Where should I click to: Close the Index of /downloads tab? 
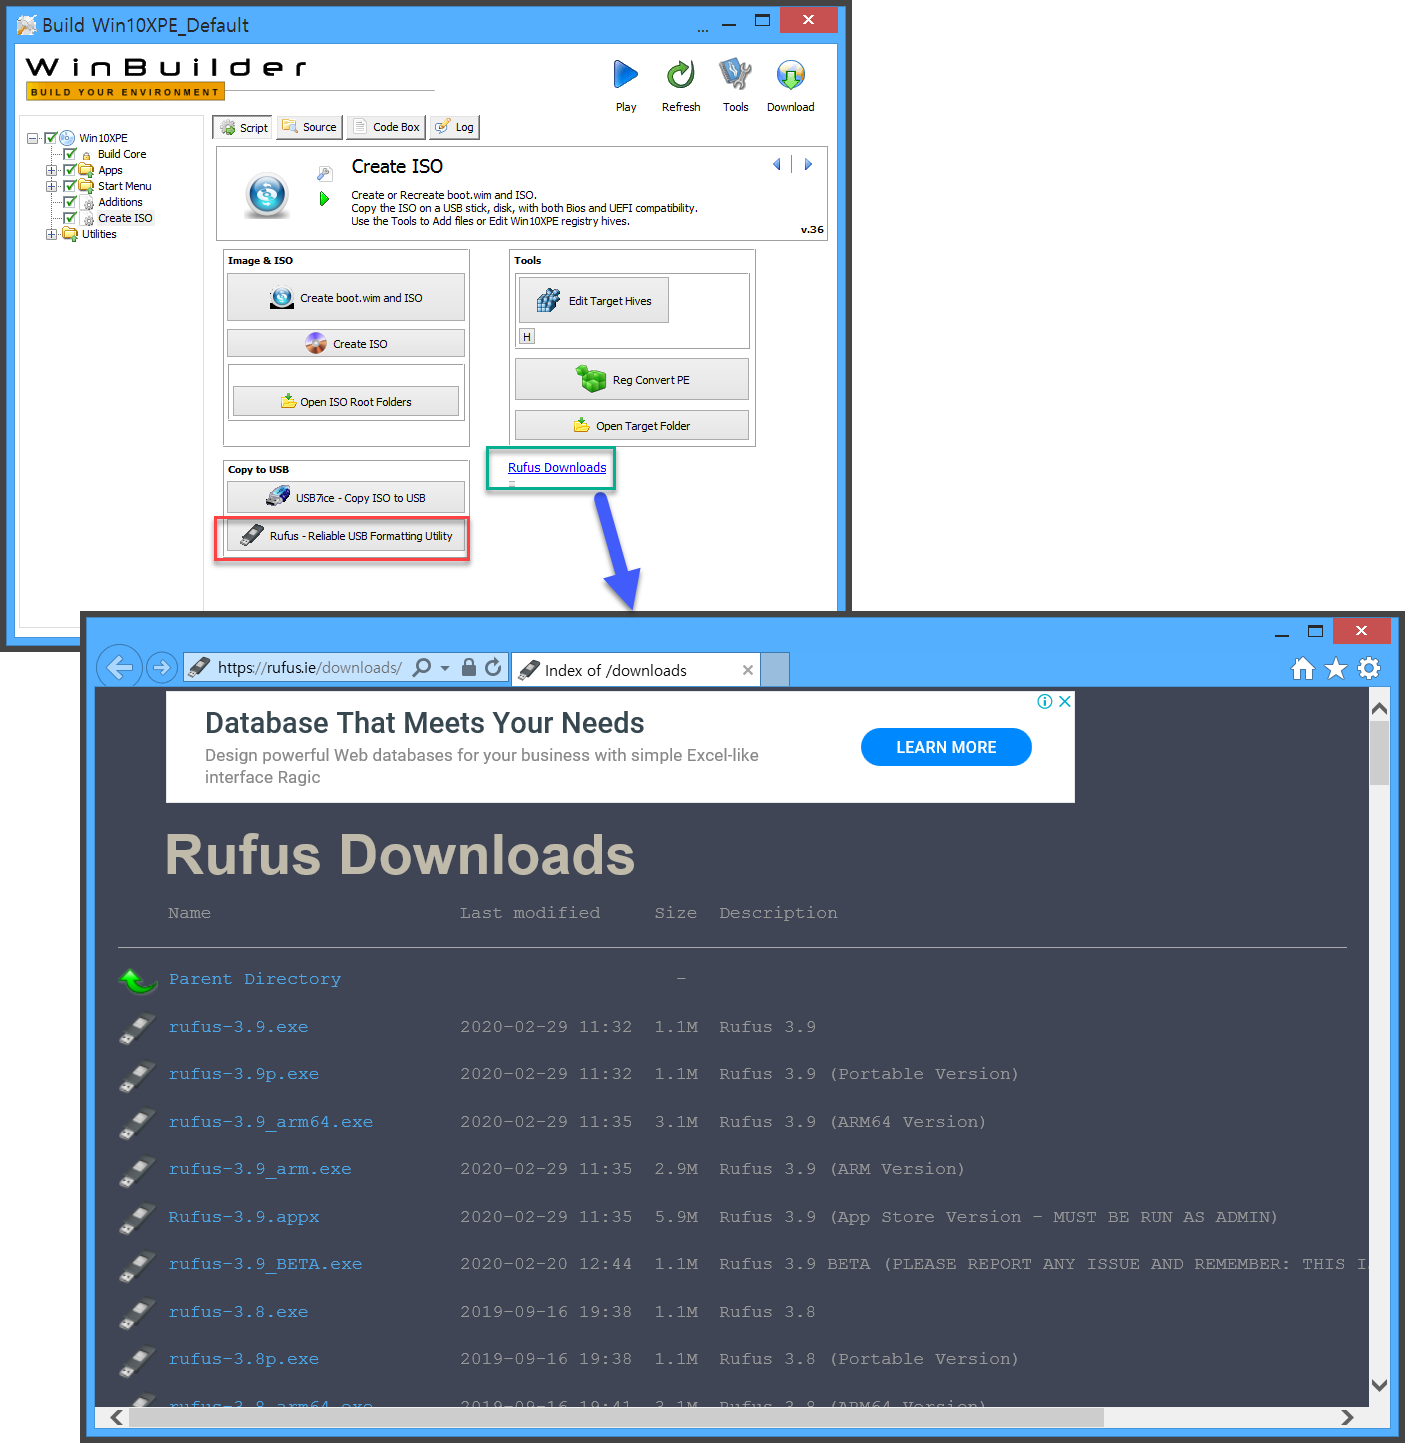(747, 670)
